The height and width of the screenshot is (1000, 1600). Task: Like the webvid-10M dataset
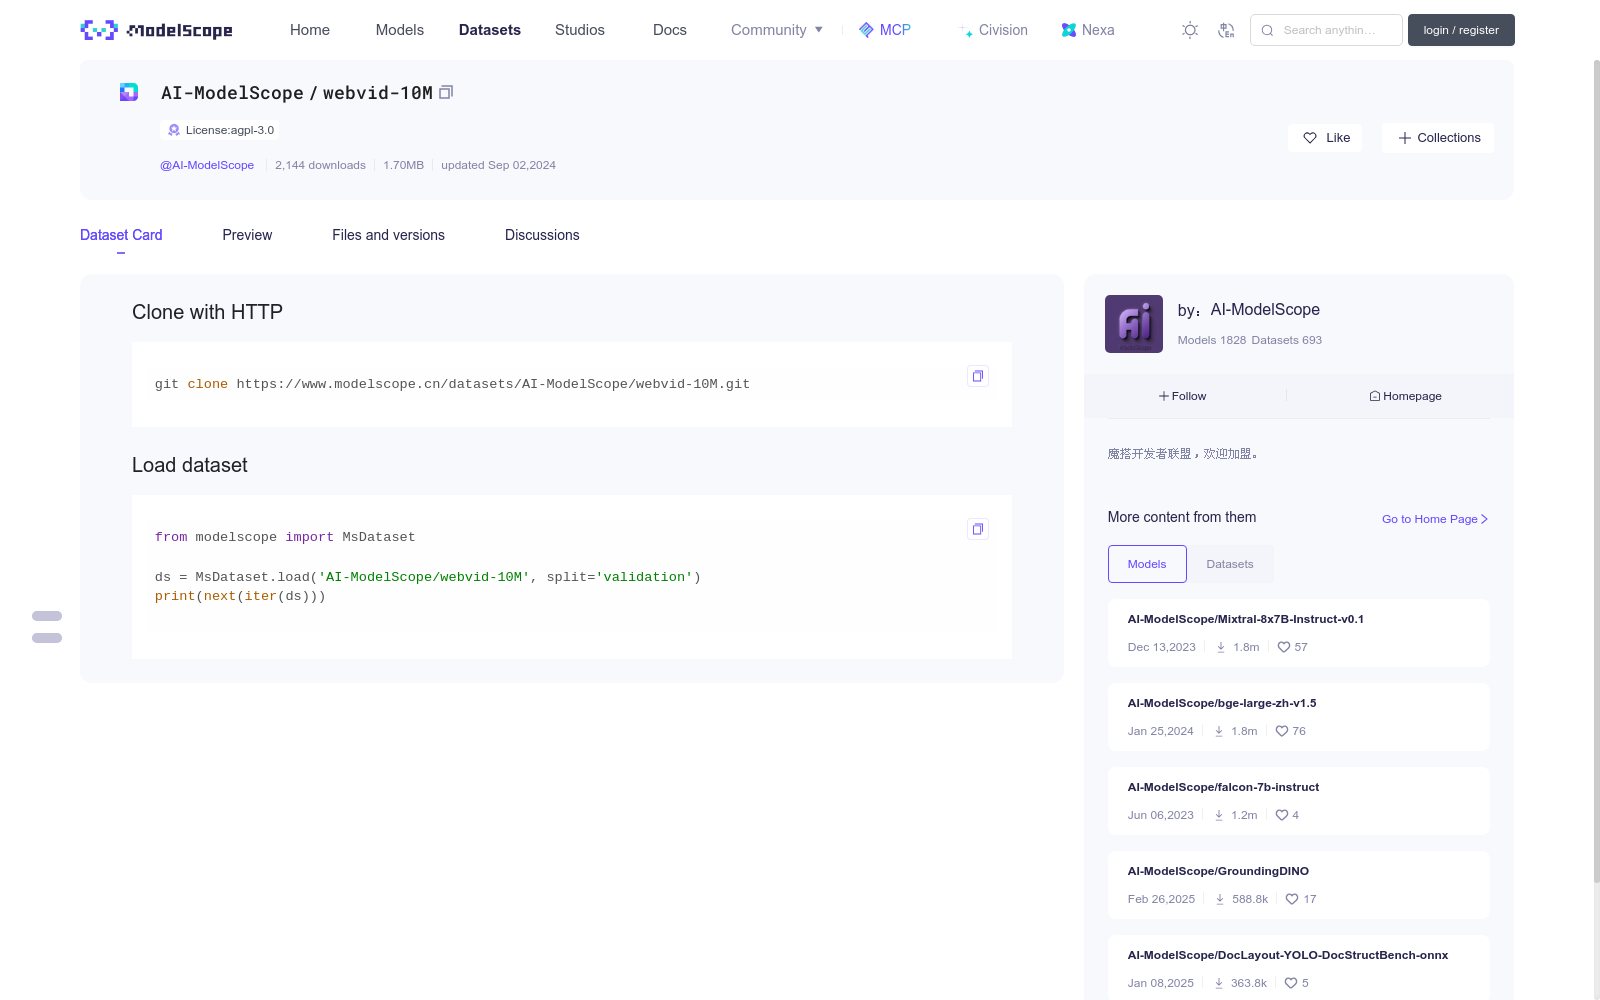pyautogui.click(x=1325, y=138)
